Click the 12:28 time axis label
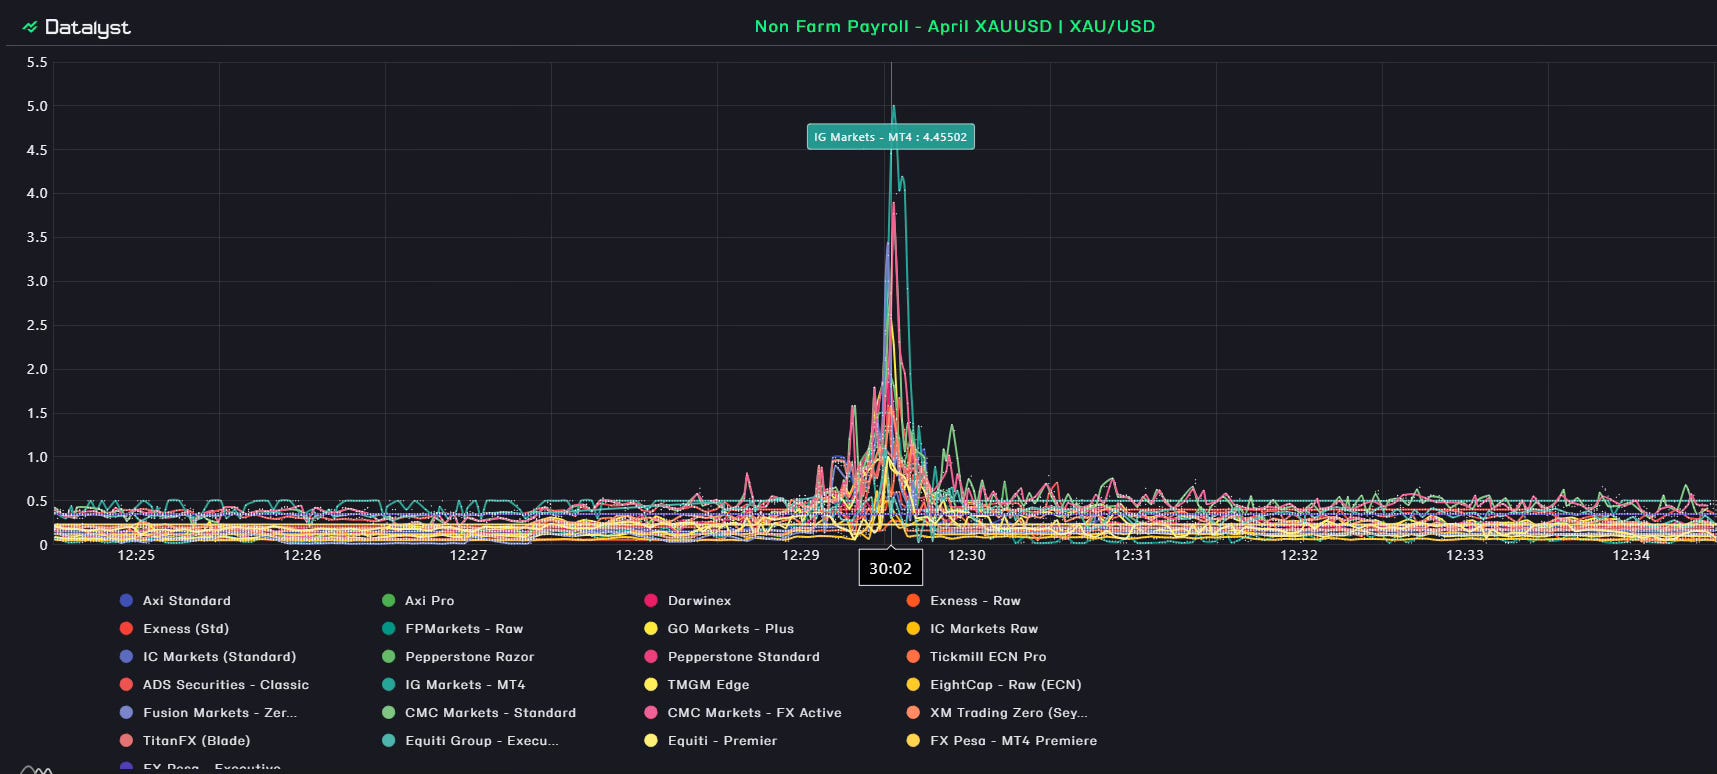 pos(634,555)
